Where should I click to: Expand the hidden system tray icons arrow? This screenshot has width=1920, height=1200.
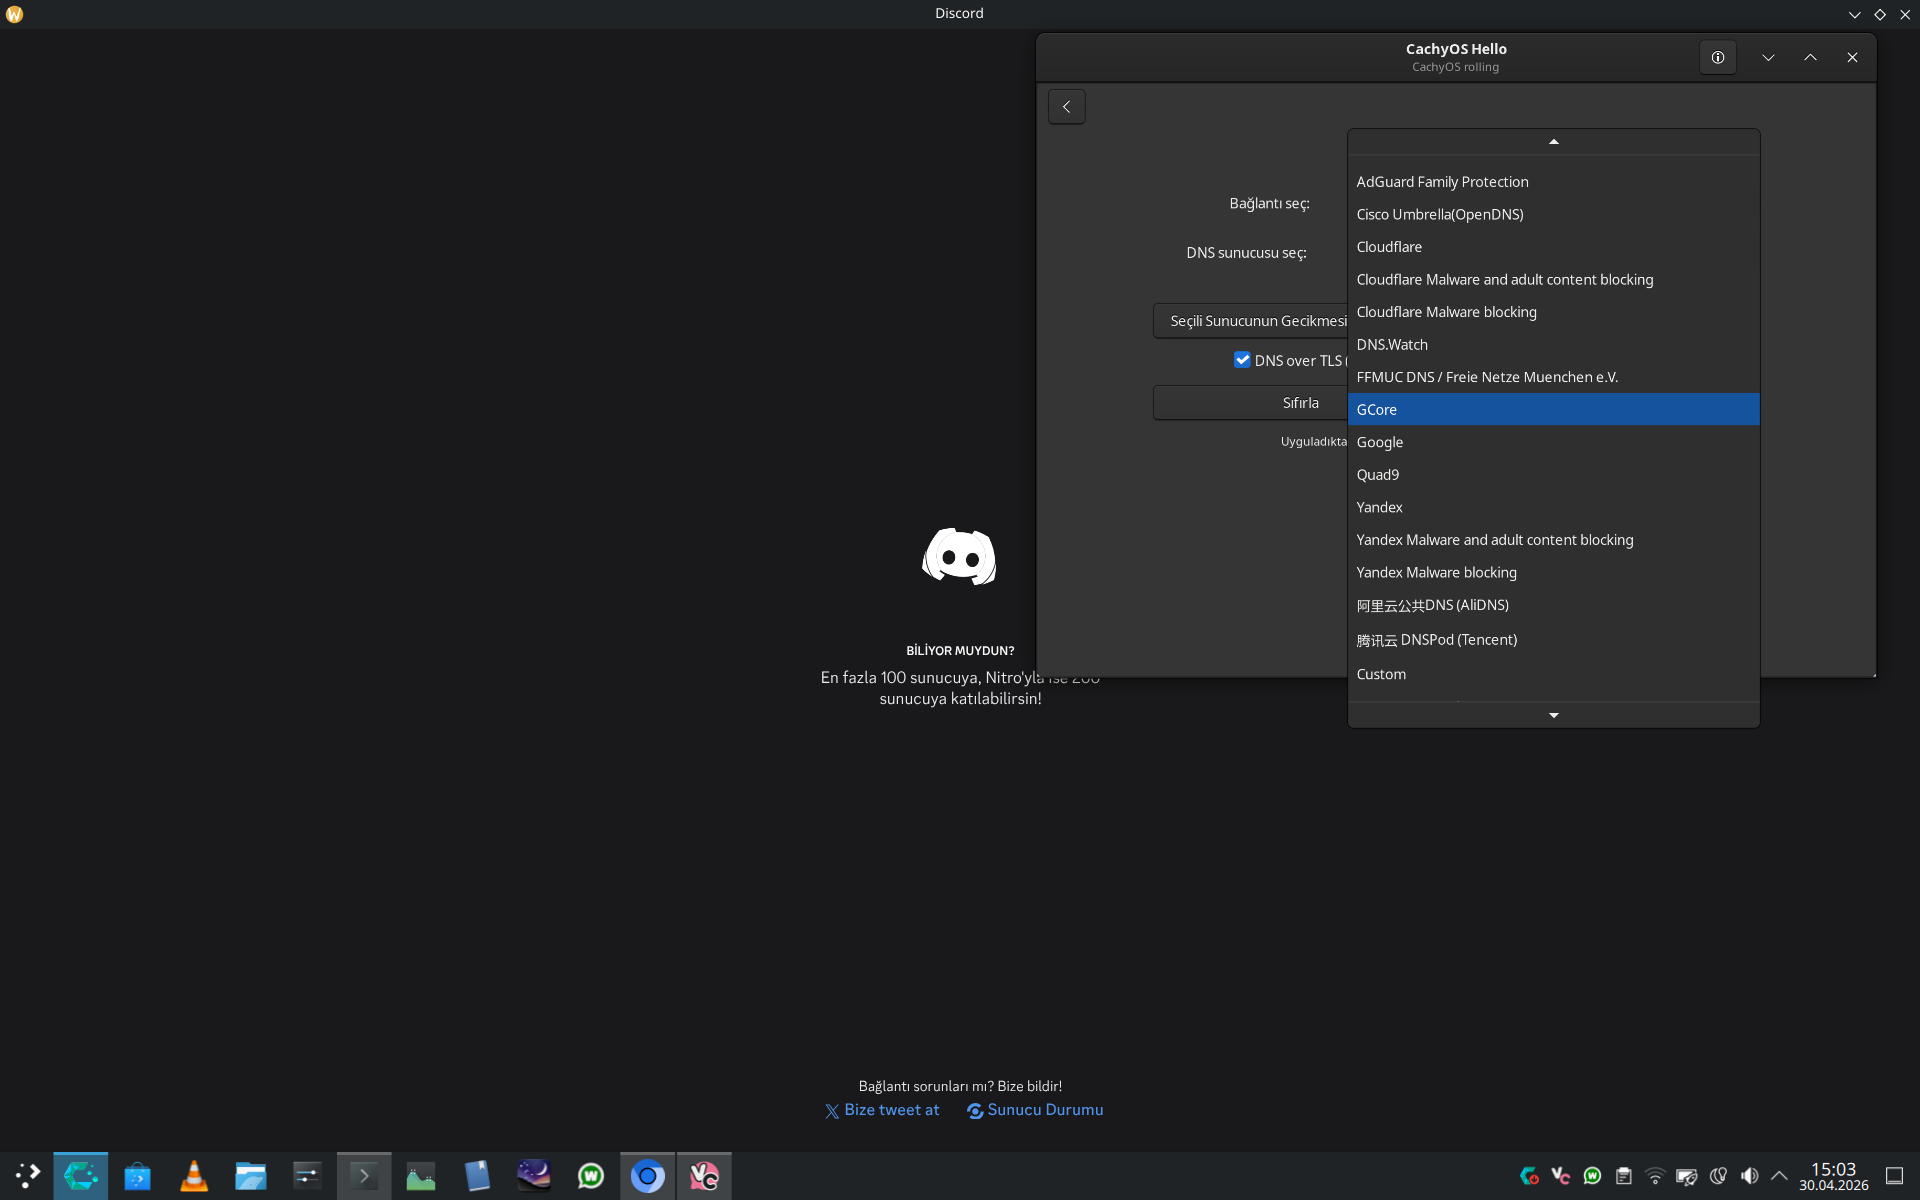click(1779, 1176)
